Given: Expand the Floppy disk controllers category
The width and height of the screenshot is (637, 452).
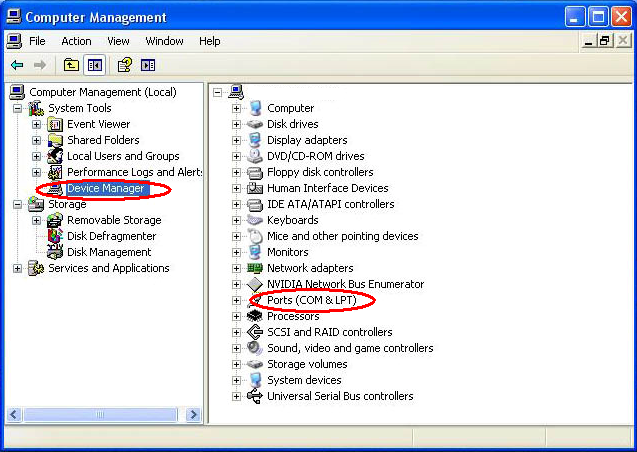Looking at the screenshot, I should [236, 172].
